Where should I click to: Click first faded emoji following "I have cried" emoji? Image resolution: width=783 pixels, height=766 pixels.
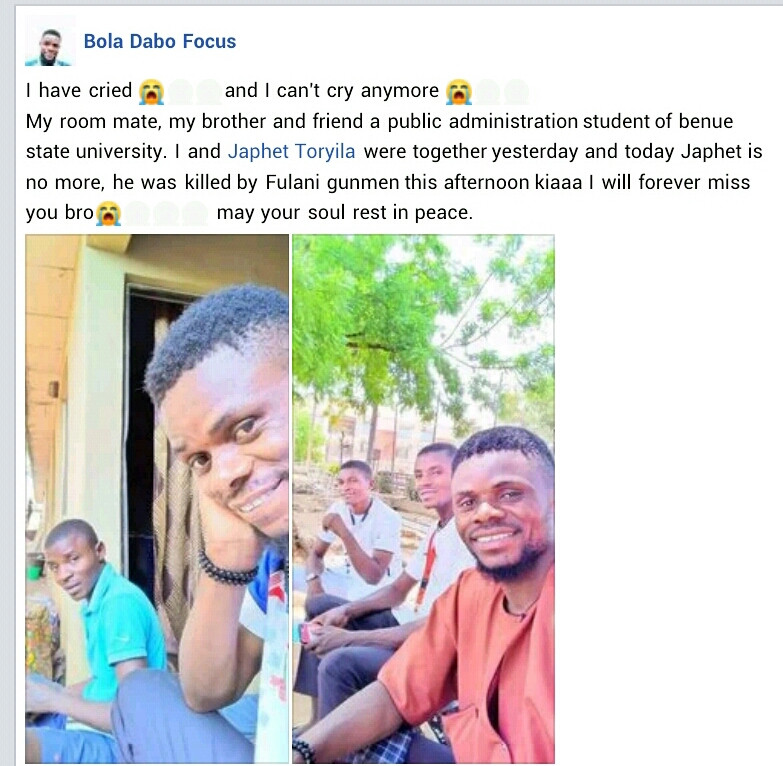click(181, 91)
